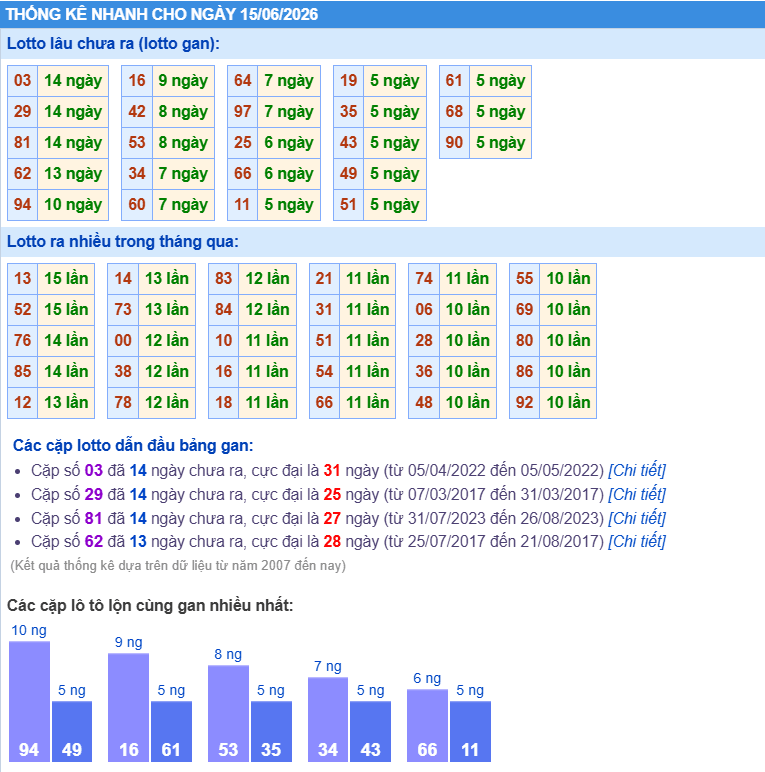765x772 pixels.
Task: Select number 42 in lotto gan table
Action: click(x=137, y=112)
